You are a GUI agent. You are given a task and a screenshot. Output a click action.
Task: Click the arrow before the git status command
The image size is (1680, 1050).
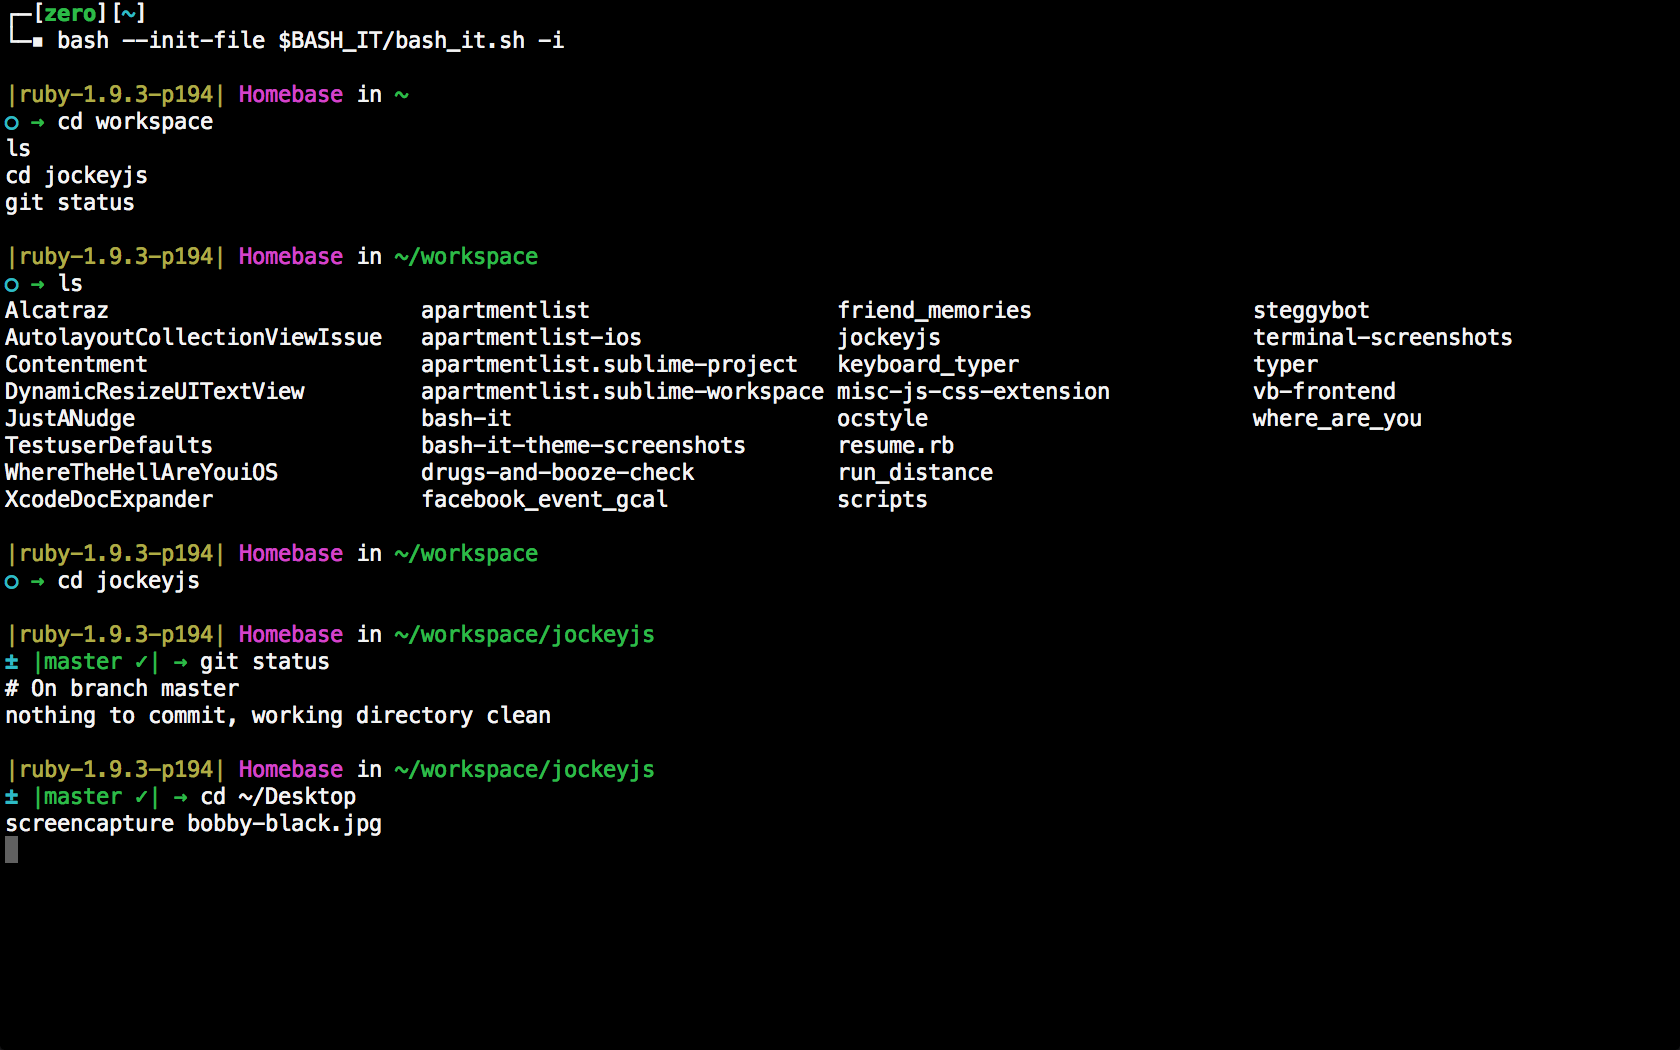(180, 662)
